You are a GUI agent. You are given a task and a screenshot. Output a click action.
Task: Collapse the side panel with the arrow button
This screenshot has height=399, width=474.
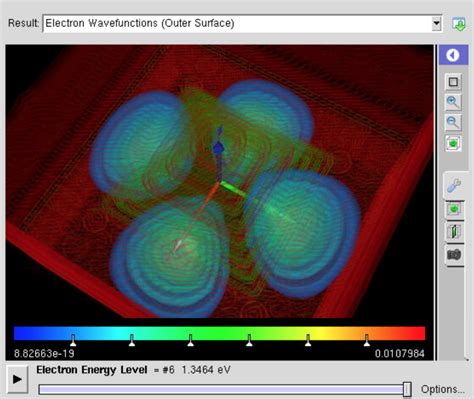[453, 55]
